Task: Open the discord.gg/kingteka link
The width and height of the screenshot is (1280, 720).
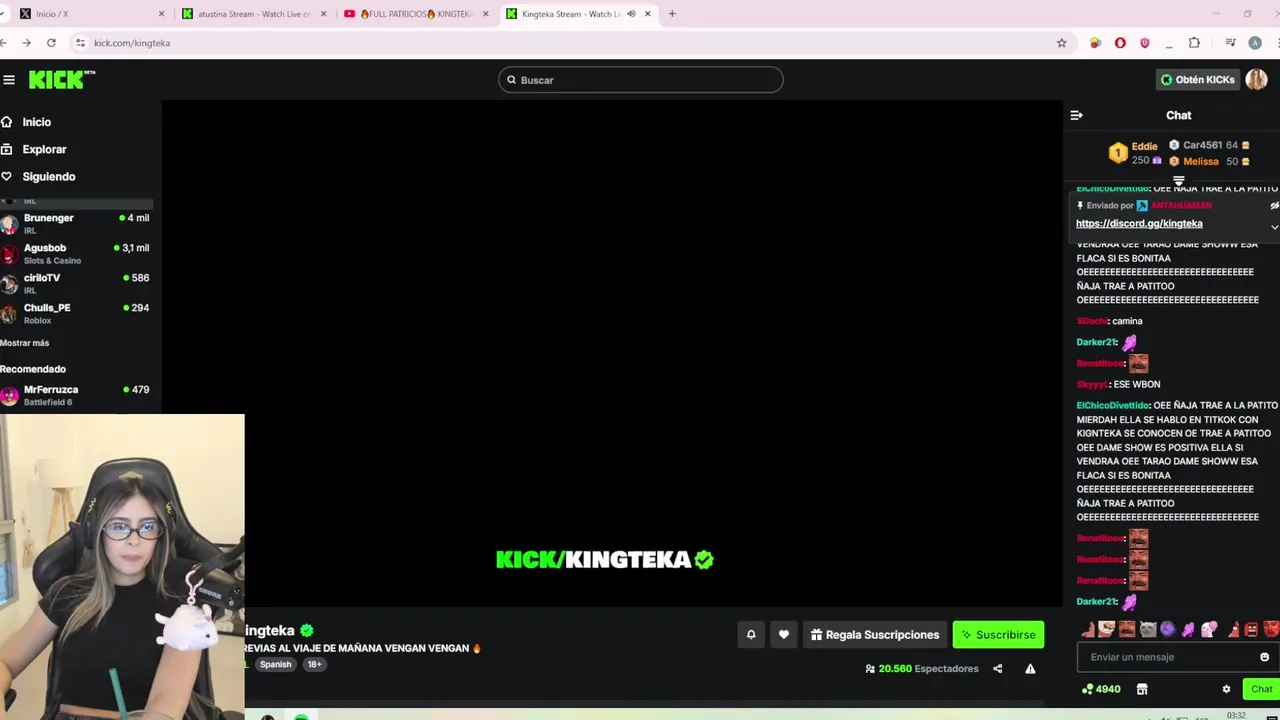Action: 1139,224
